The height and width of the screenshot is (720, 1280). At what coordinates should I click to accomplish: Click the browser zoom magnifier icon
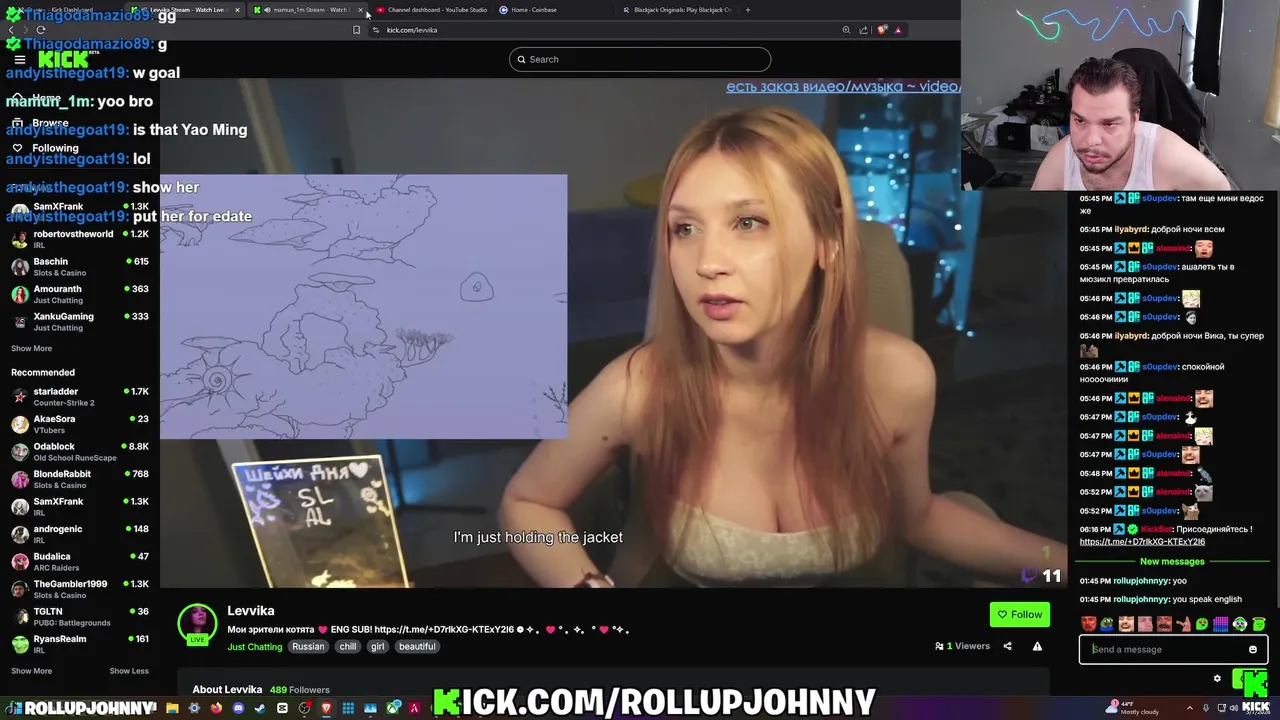846,30
